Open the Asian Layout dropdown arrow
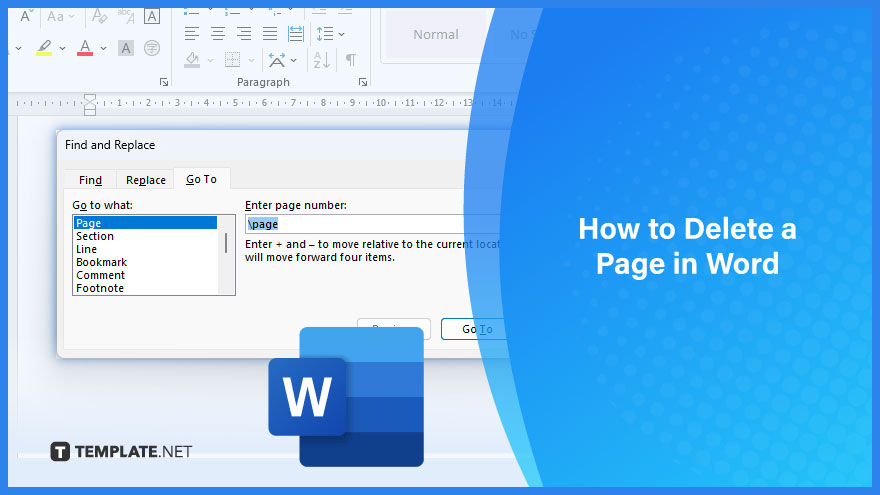Viewport: 880px width, 495px height. pos(294,60)
